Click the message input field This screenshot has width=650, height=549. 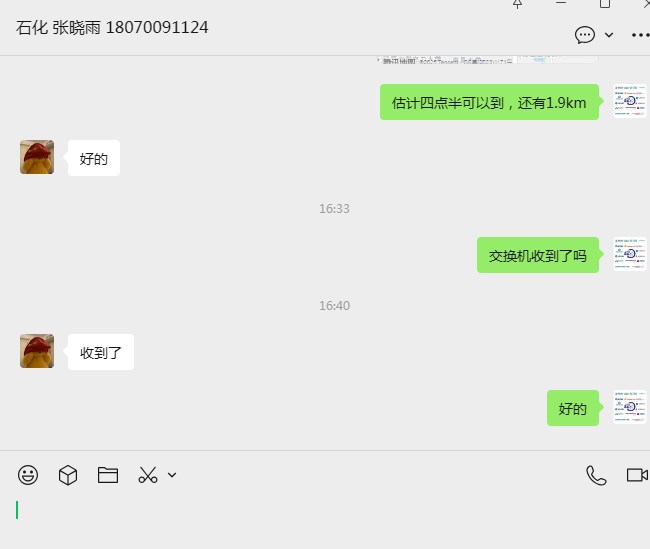(325, 520)
